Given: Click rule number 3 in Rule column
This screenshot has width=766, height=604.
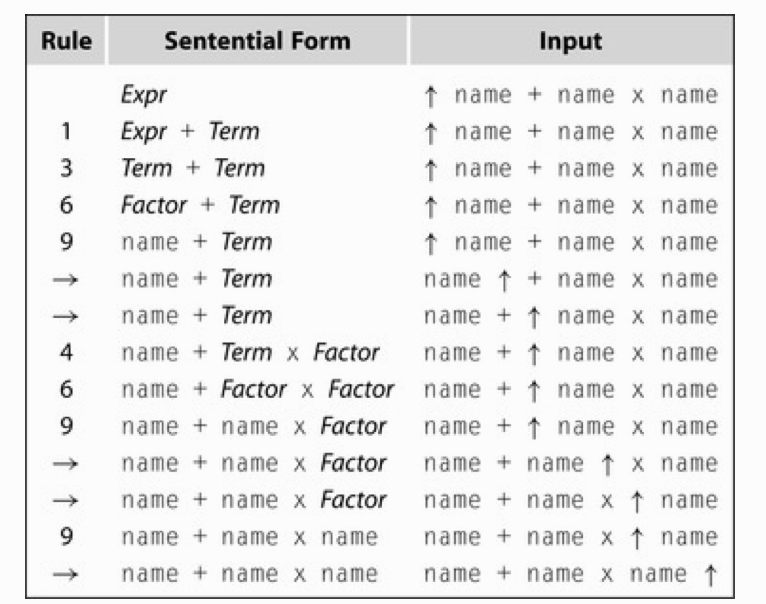Looking at the screenshot, I should 66,168.
